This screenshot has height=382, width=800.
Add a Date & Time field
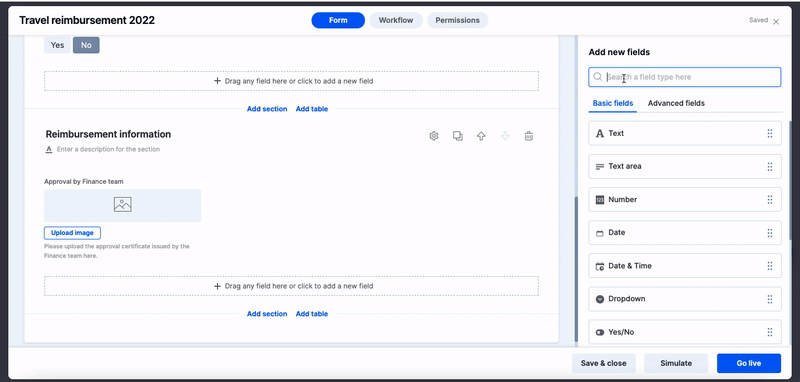point(685,266)
